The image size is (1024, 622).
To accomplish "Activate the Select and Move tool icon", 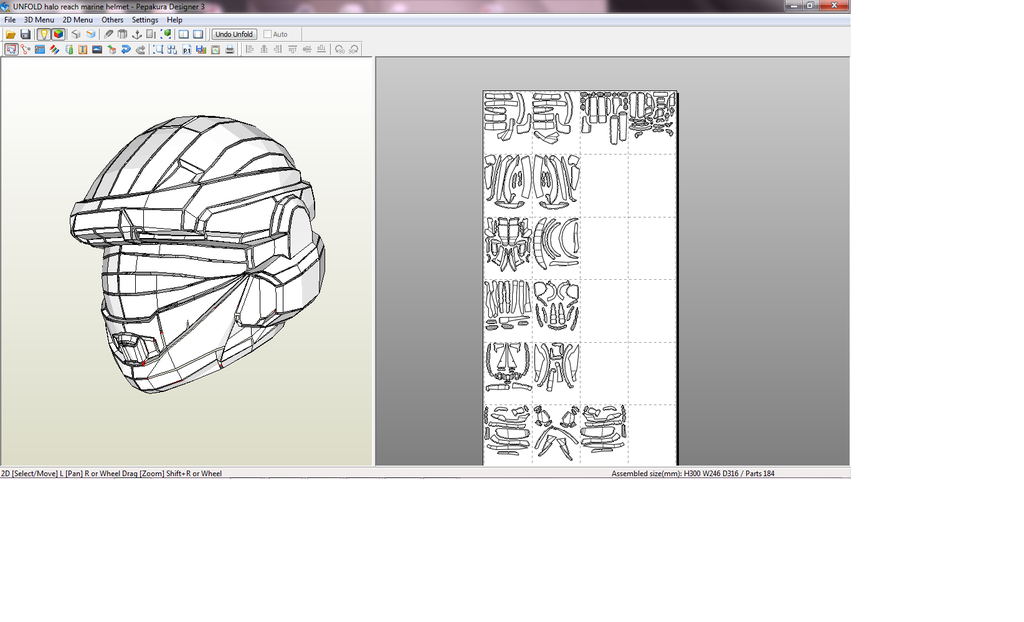I will pos(11,49).
